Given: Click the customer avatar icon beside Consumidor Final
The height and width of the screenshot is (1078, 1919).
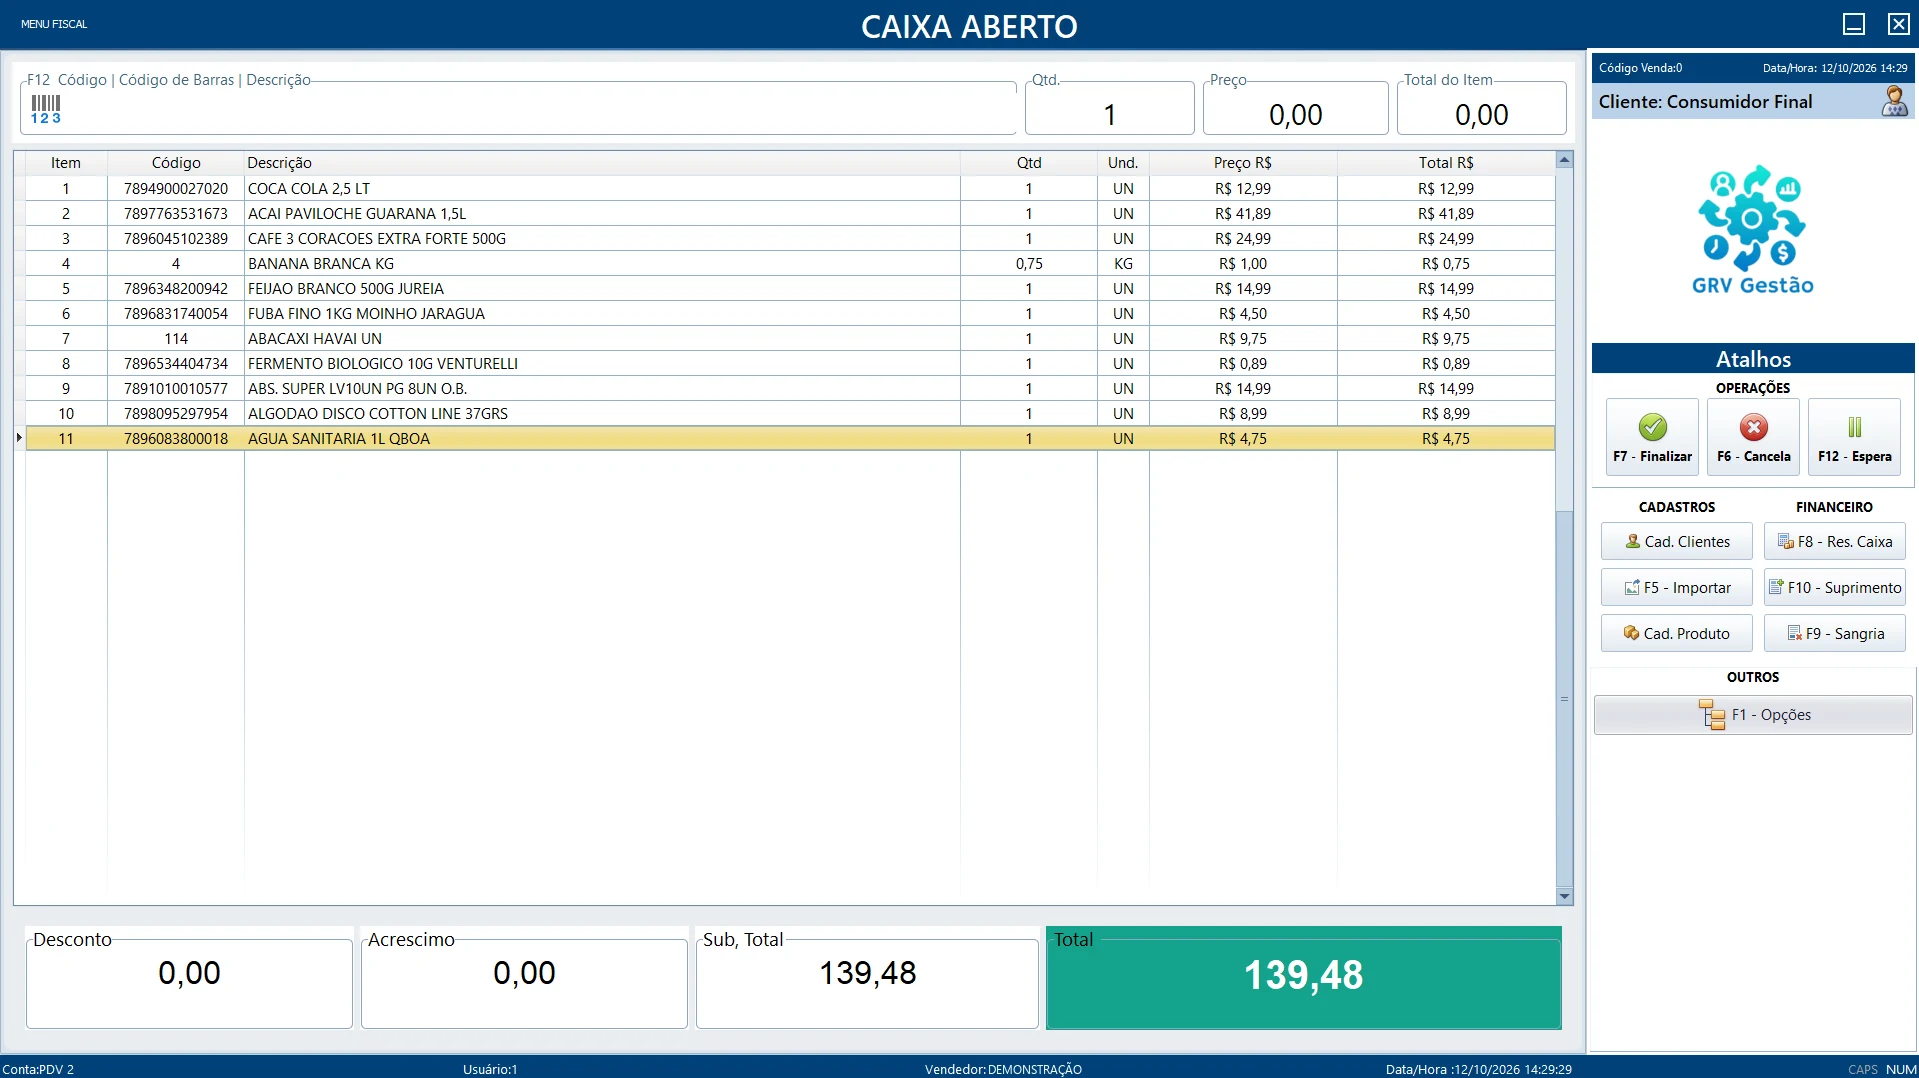Looking at the screenshot, I should [1894, 101].
